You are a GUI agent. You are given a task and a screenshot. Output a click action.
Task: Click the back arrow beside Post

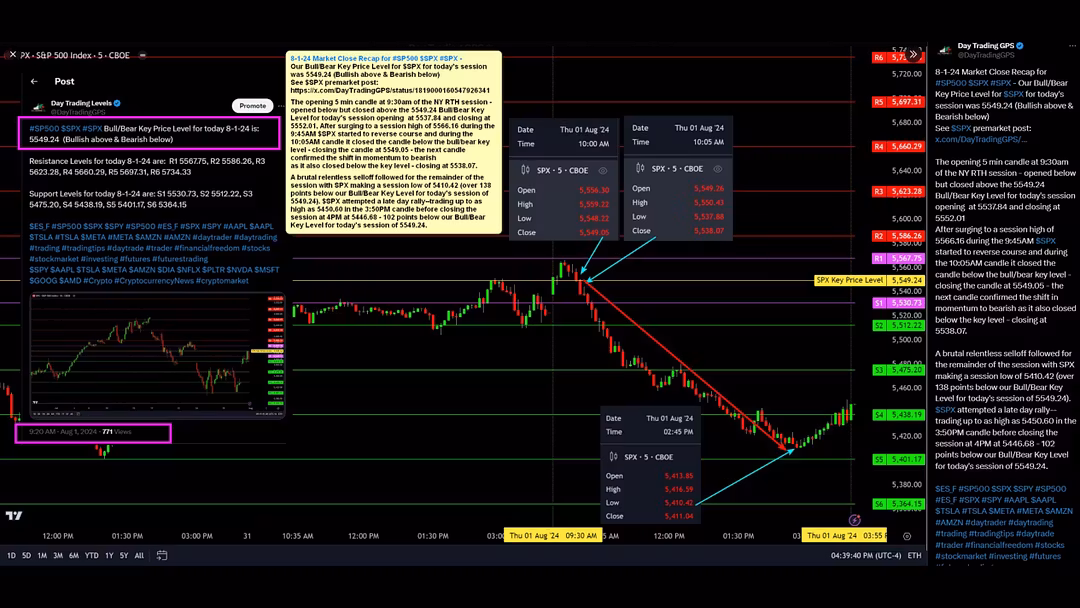(x=34, y=81)
